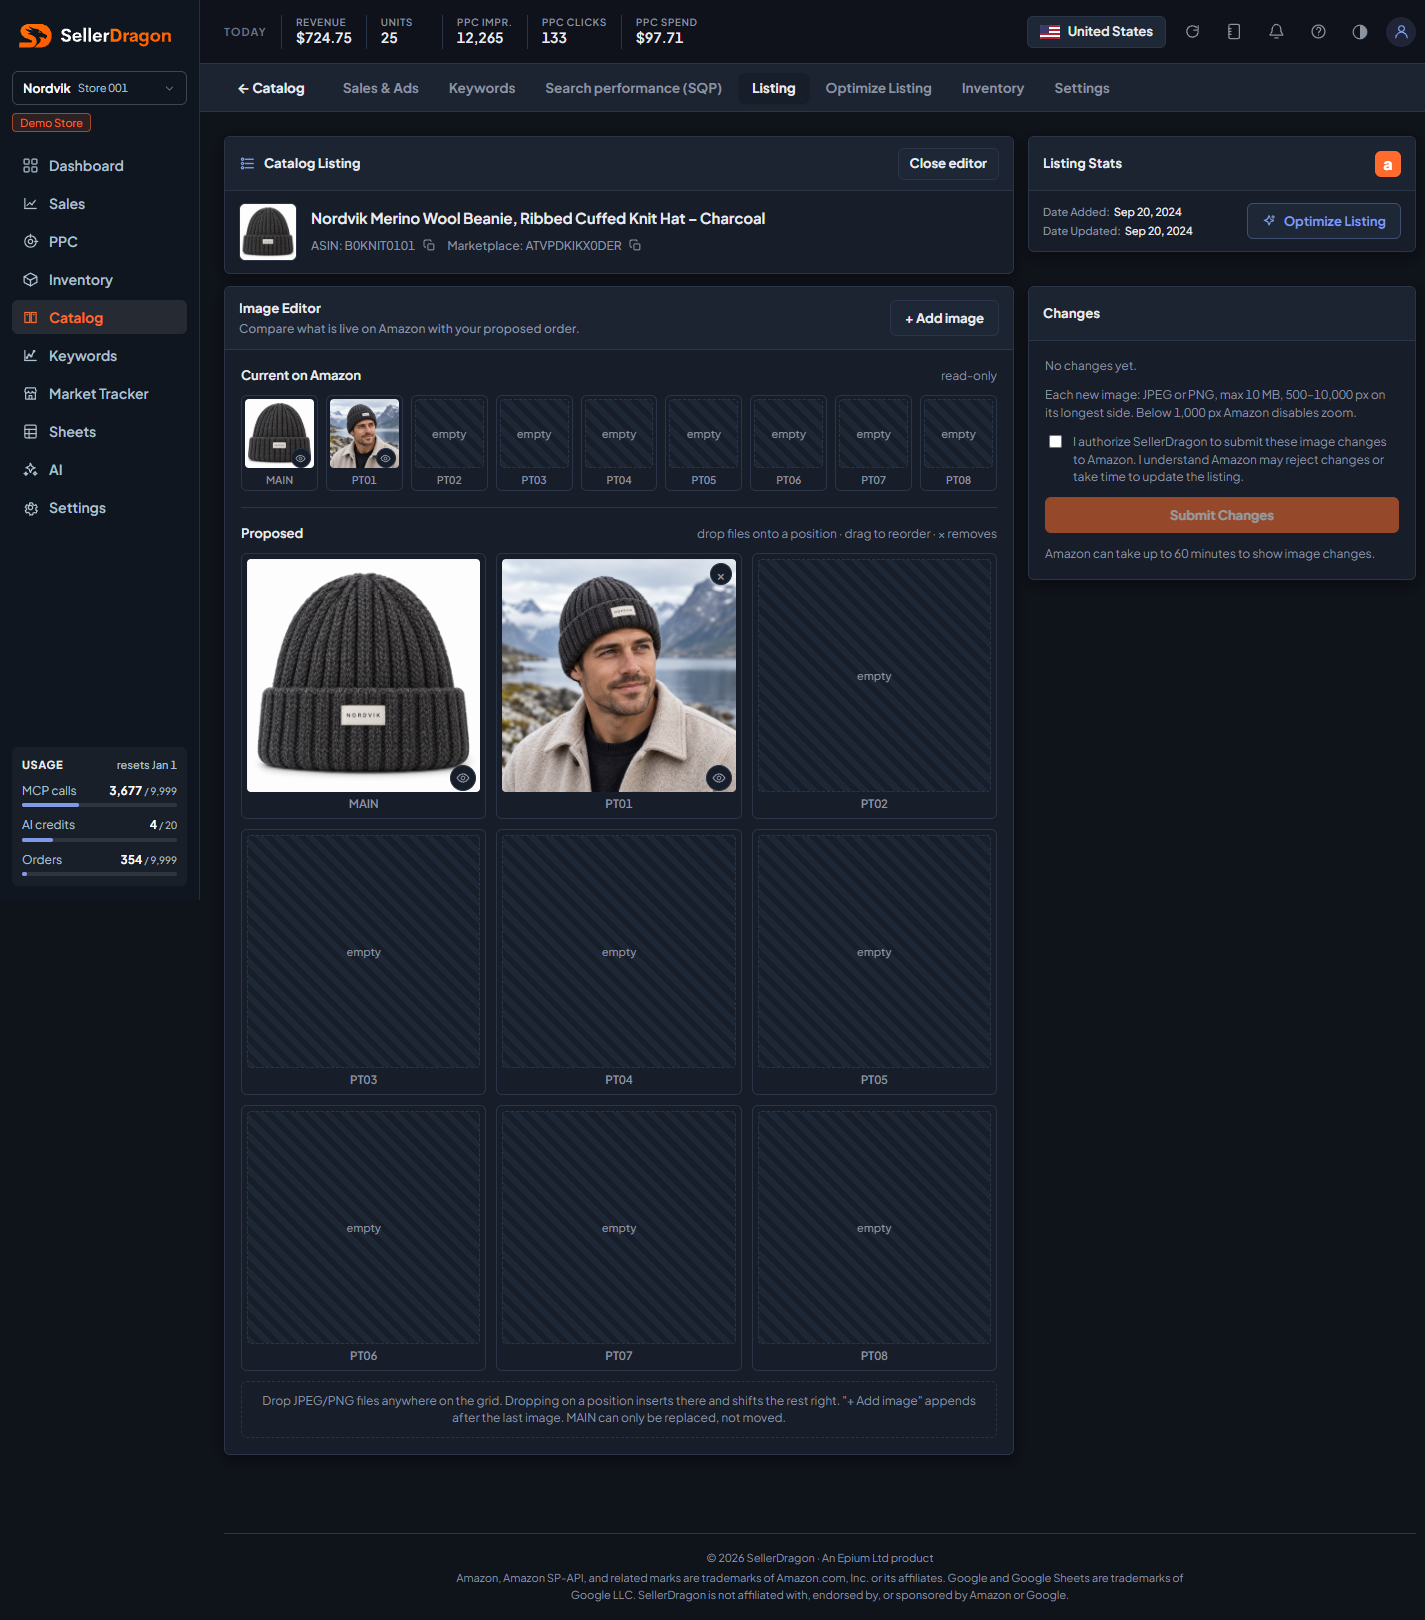Click the SellerDragon logo icon
The height and width of the screenshot is (1620, 1425).
tap(35, 36)
